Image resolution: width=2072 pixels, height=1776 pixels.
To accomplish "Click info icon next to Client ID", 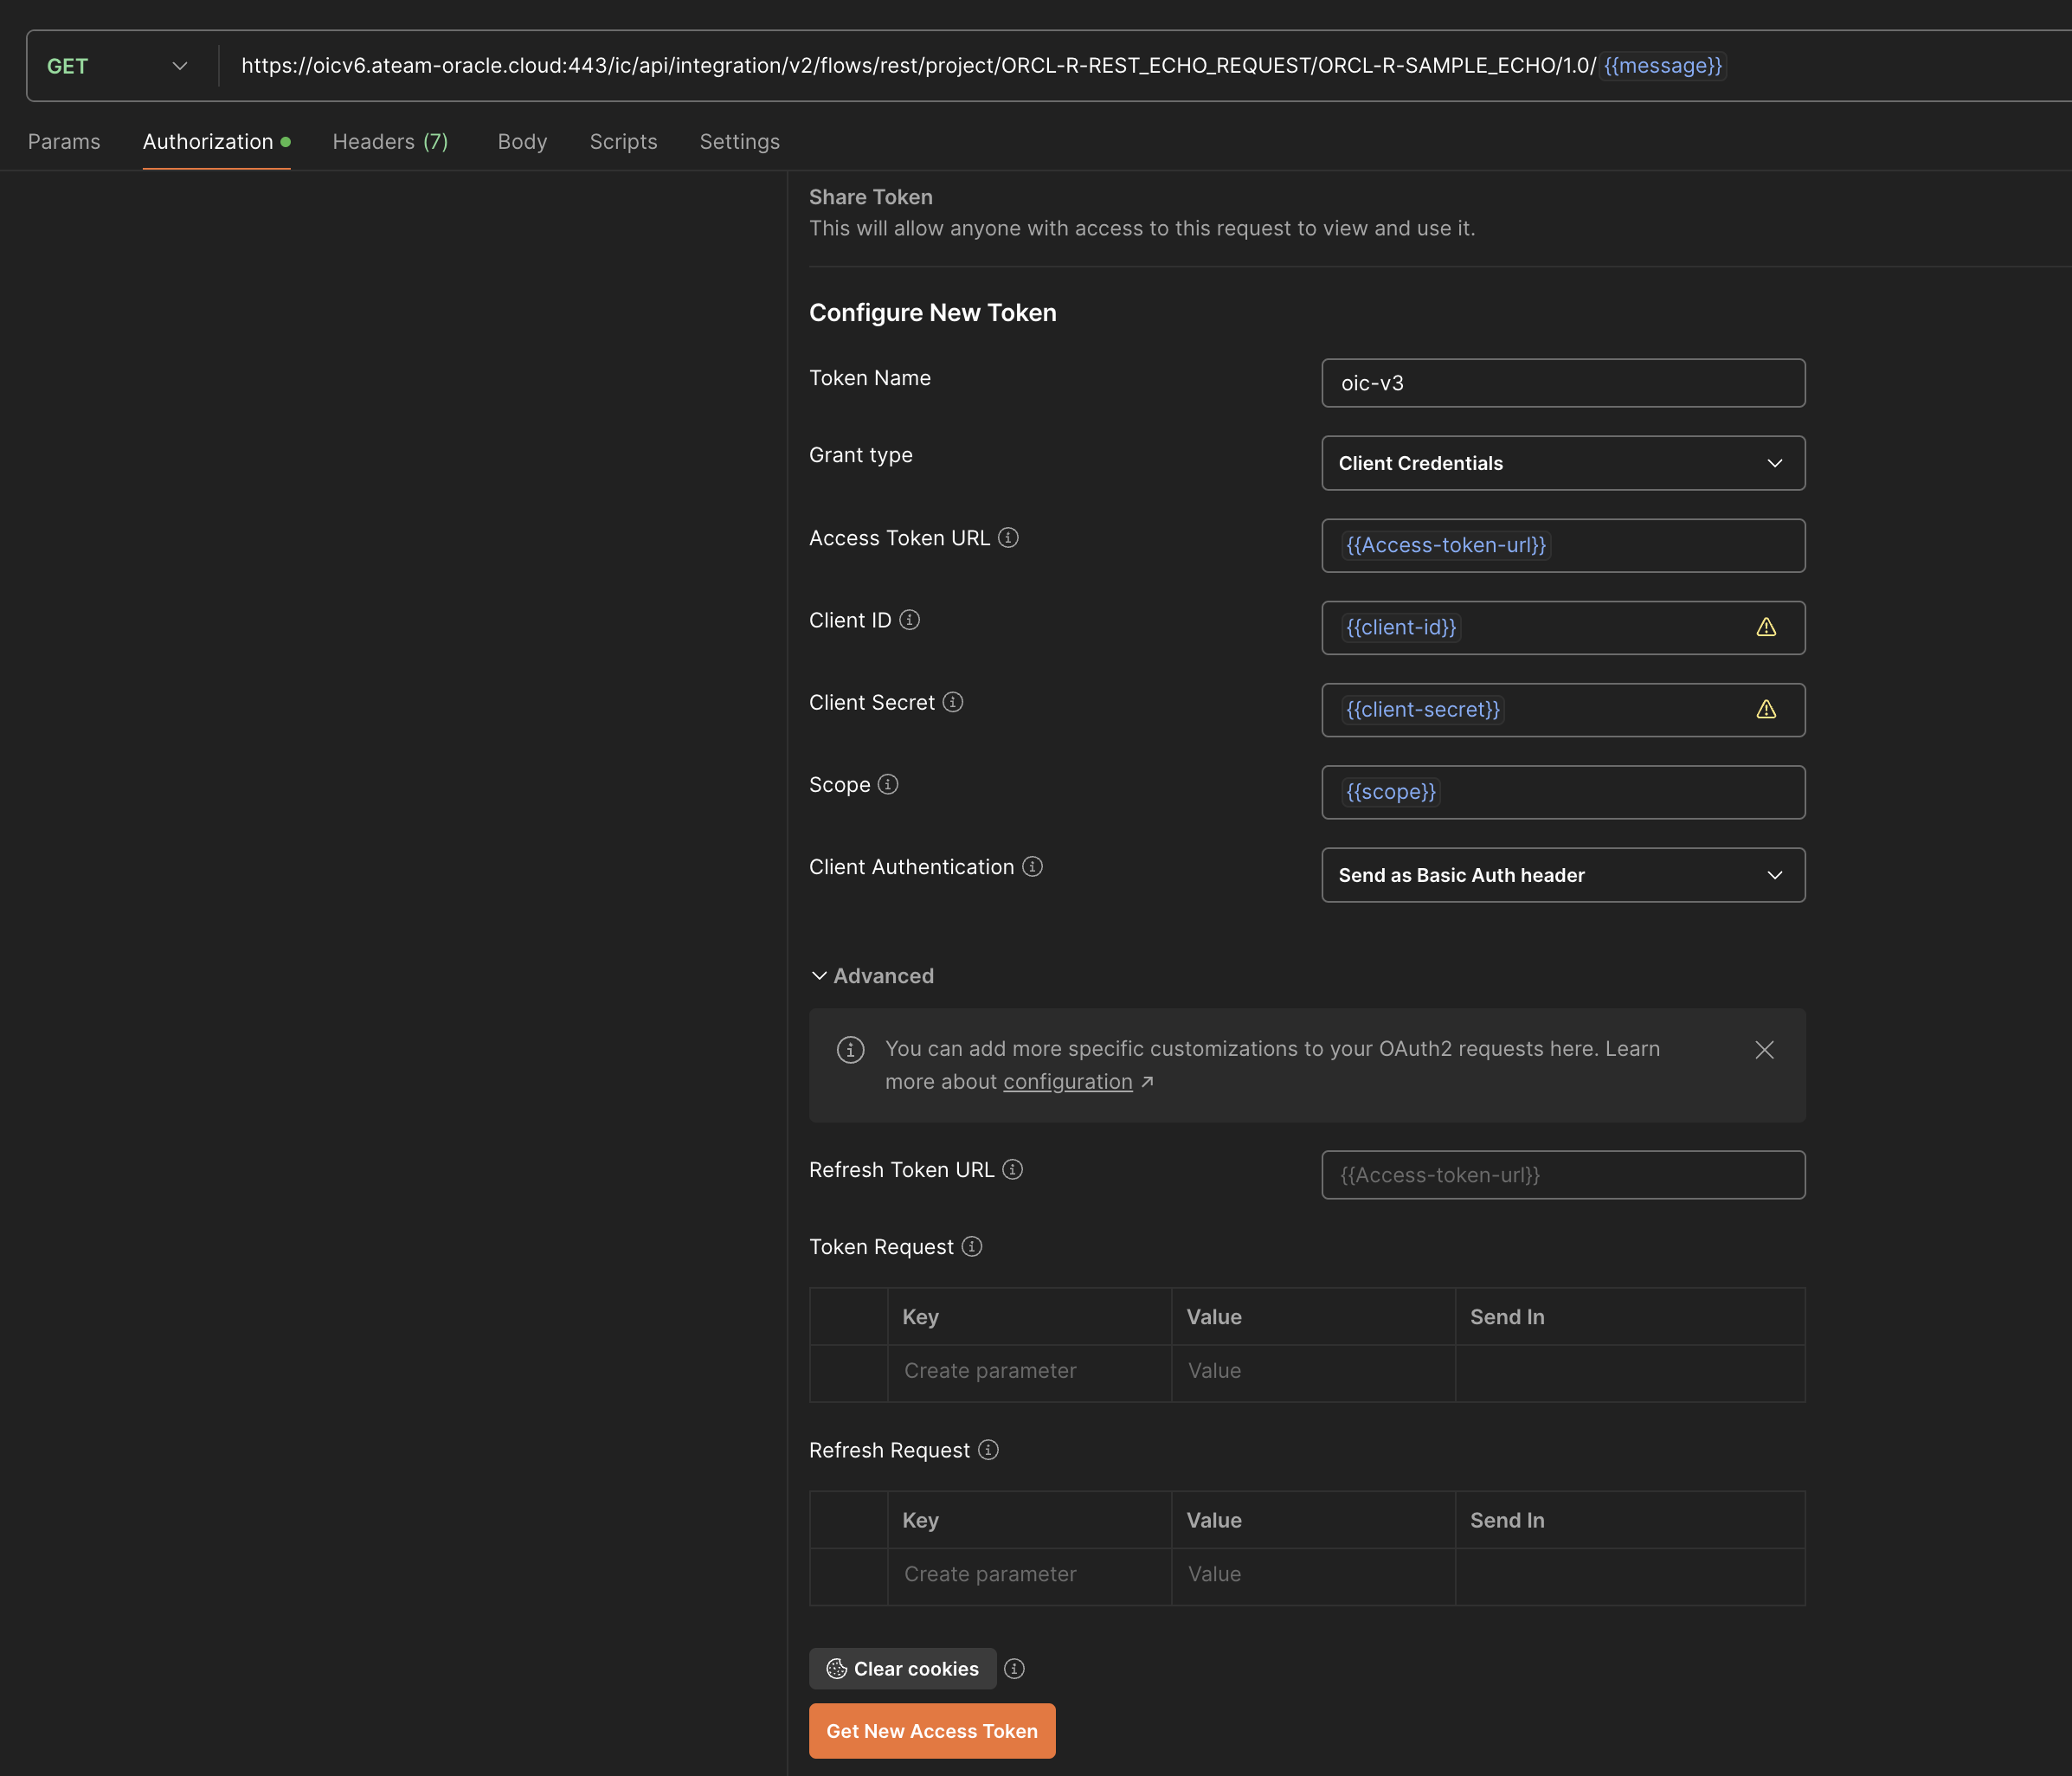I will pyautogui.click(x=909, y=620).
